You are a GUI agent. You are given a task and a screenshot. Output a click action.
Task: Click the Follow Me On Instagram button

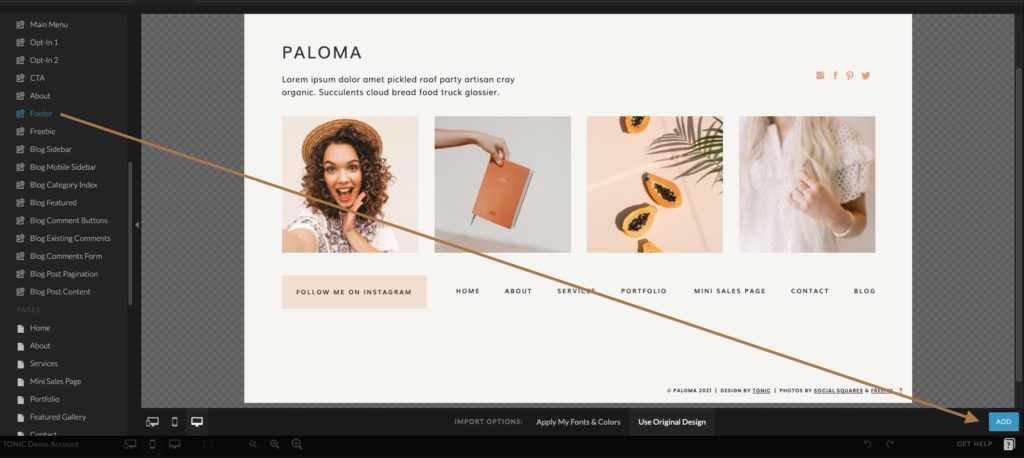click(x=354, y=292)
